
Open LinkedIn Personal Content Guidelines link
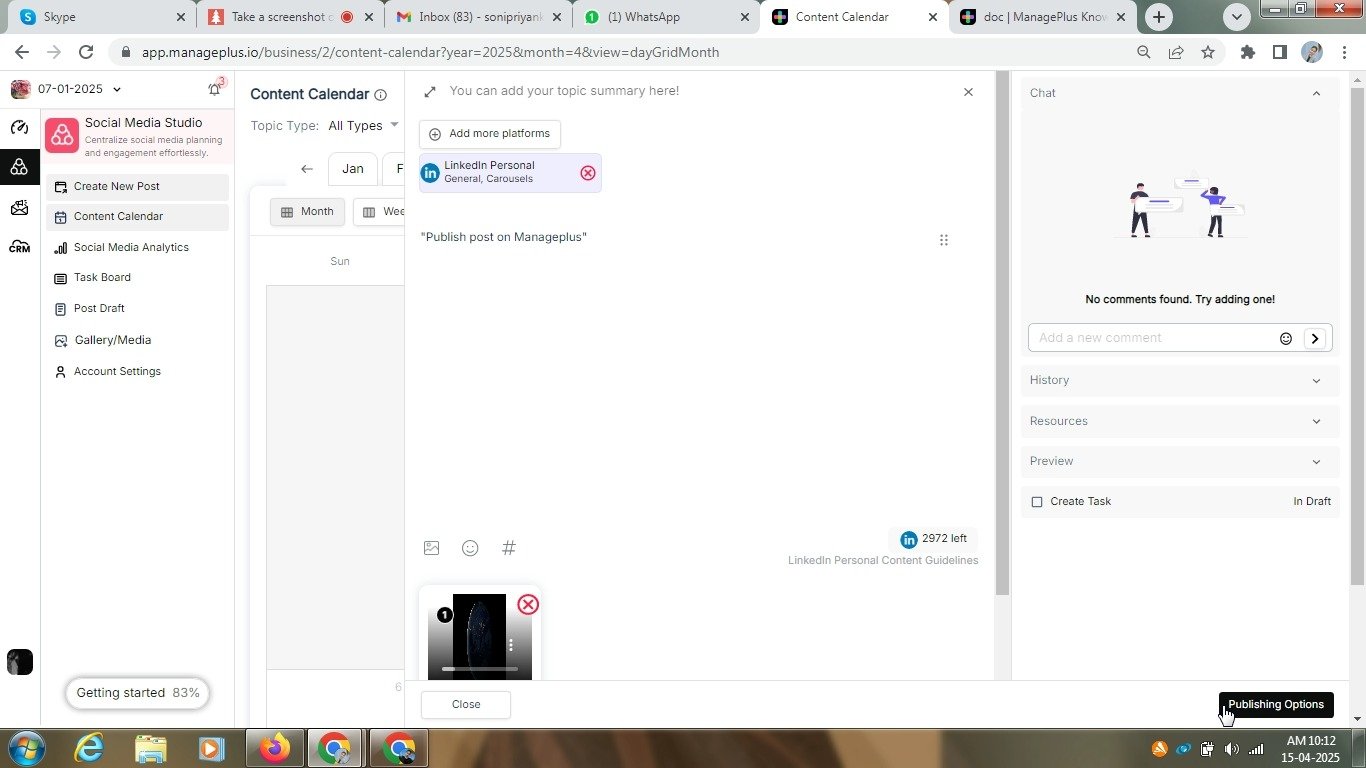pyautogui.click(x=883, y=561)
